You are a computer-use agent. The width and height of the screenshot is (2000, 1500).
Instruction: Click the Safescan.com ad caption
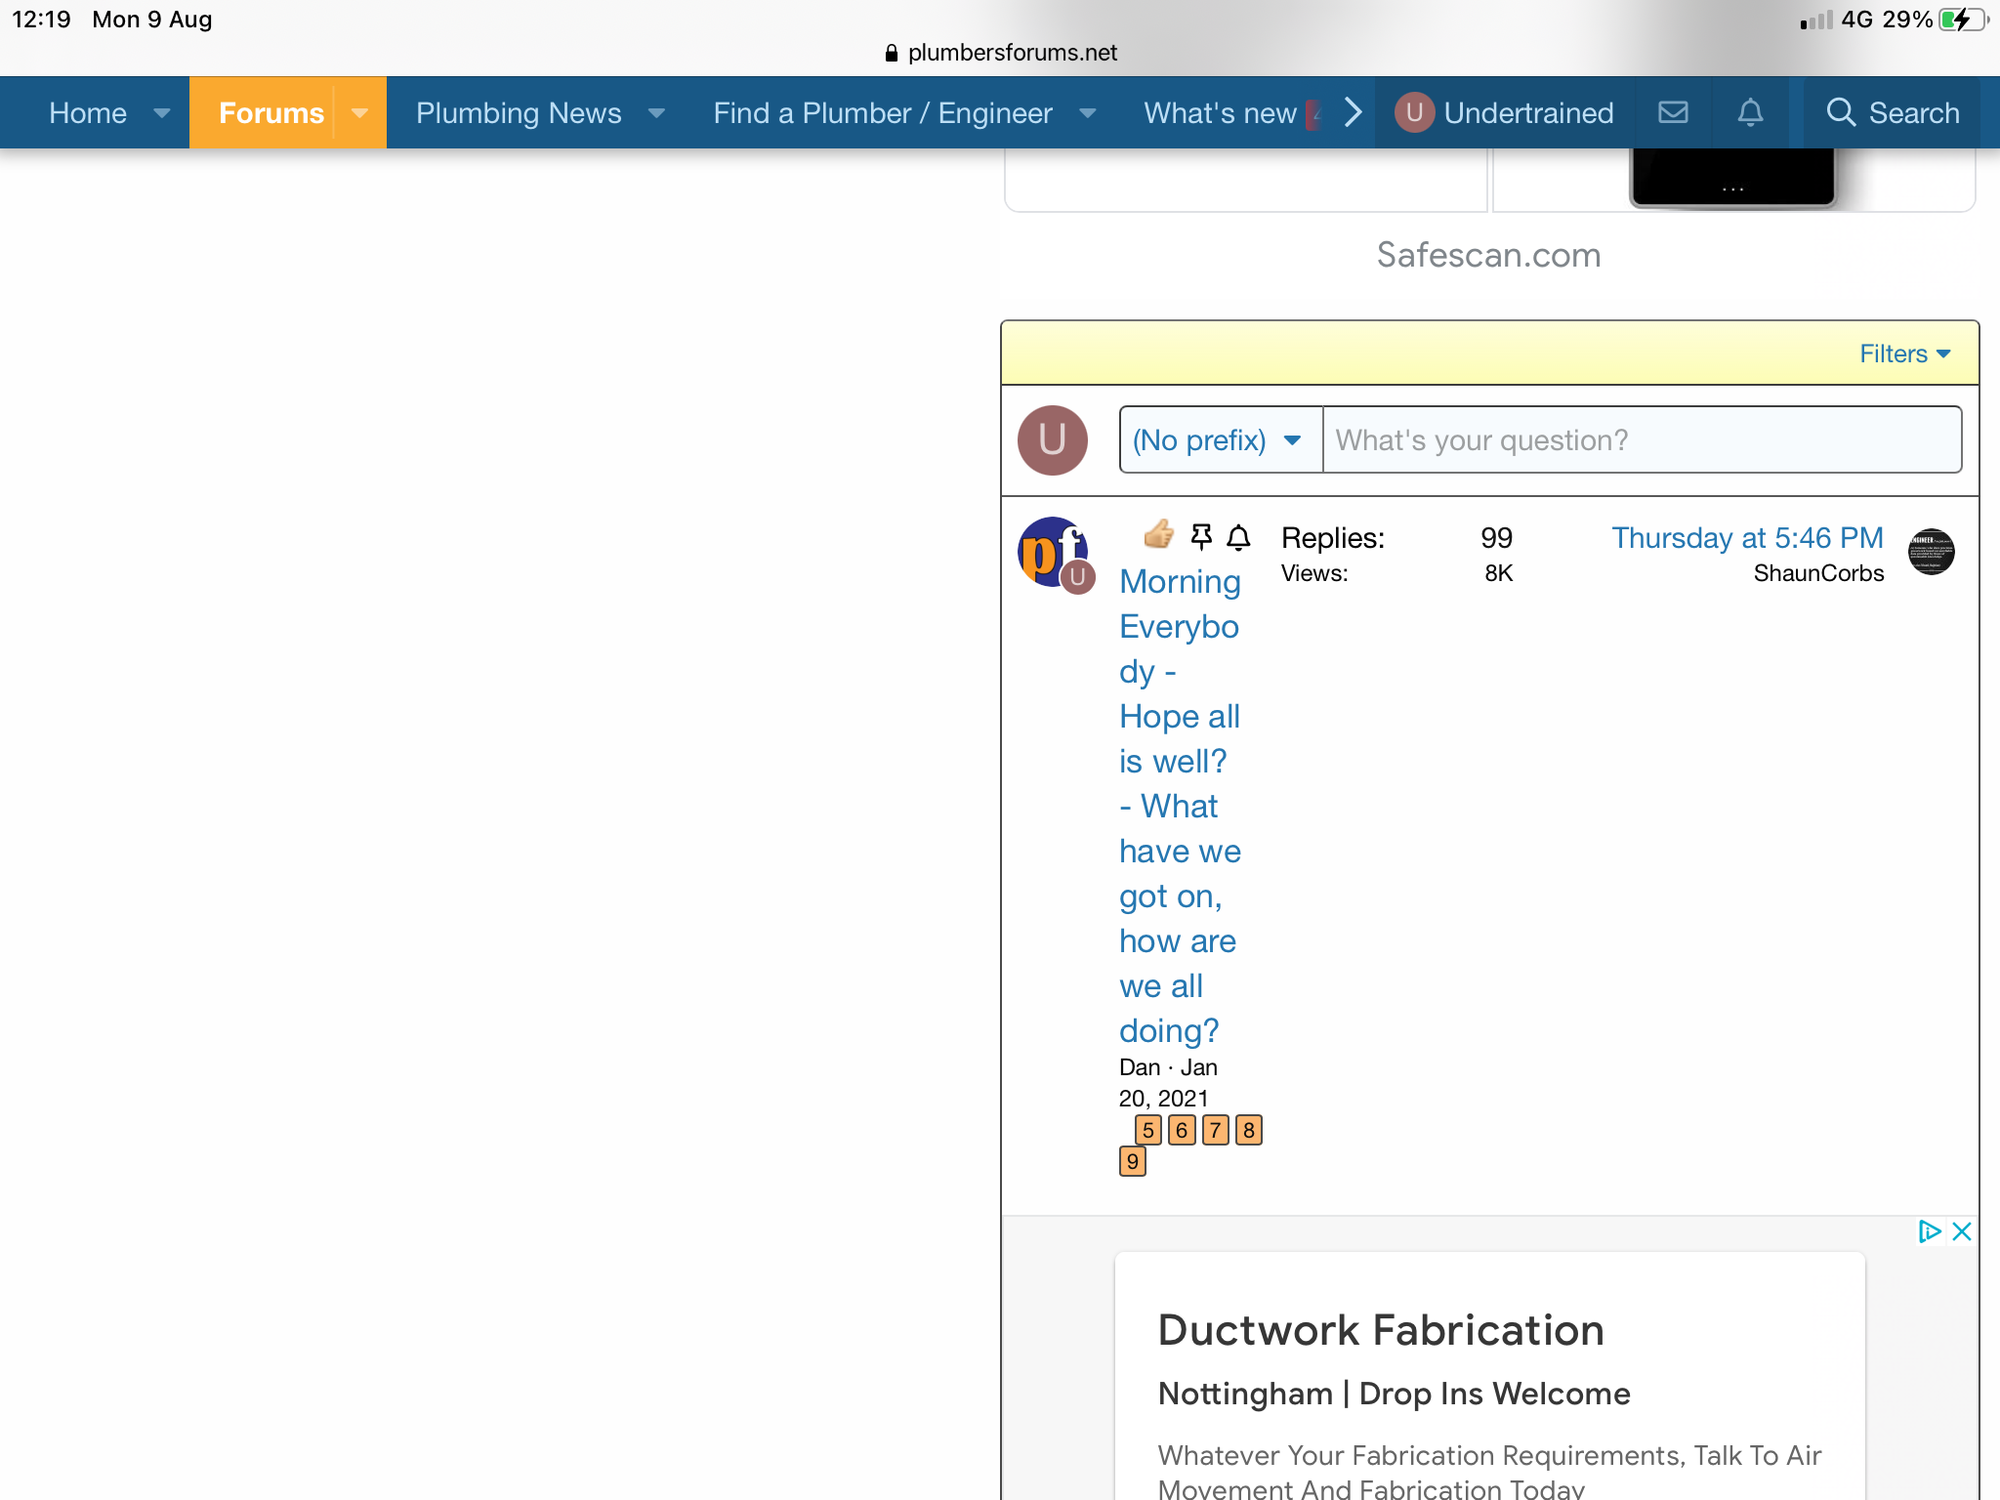coord(1488,255)
